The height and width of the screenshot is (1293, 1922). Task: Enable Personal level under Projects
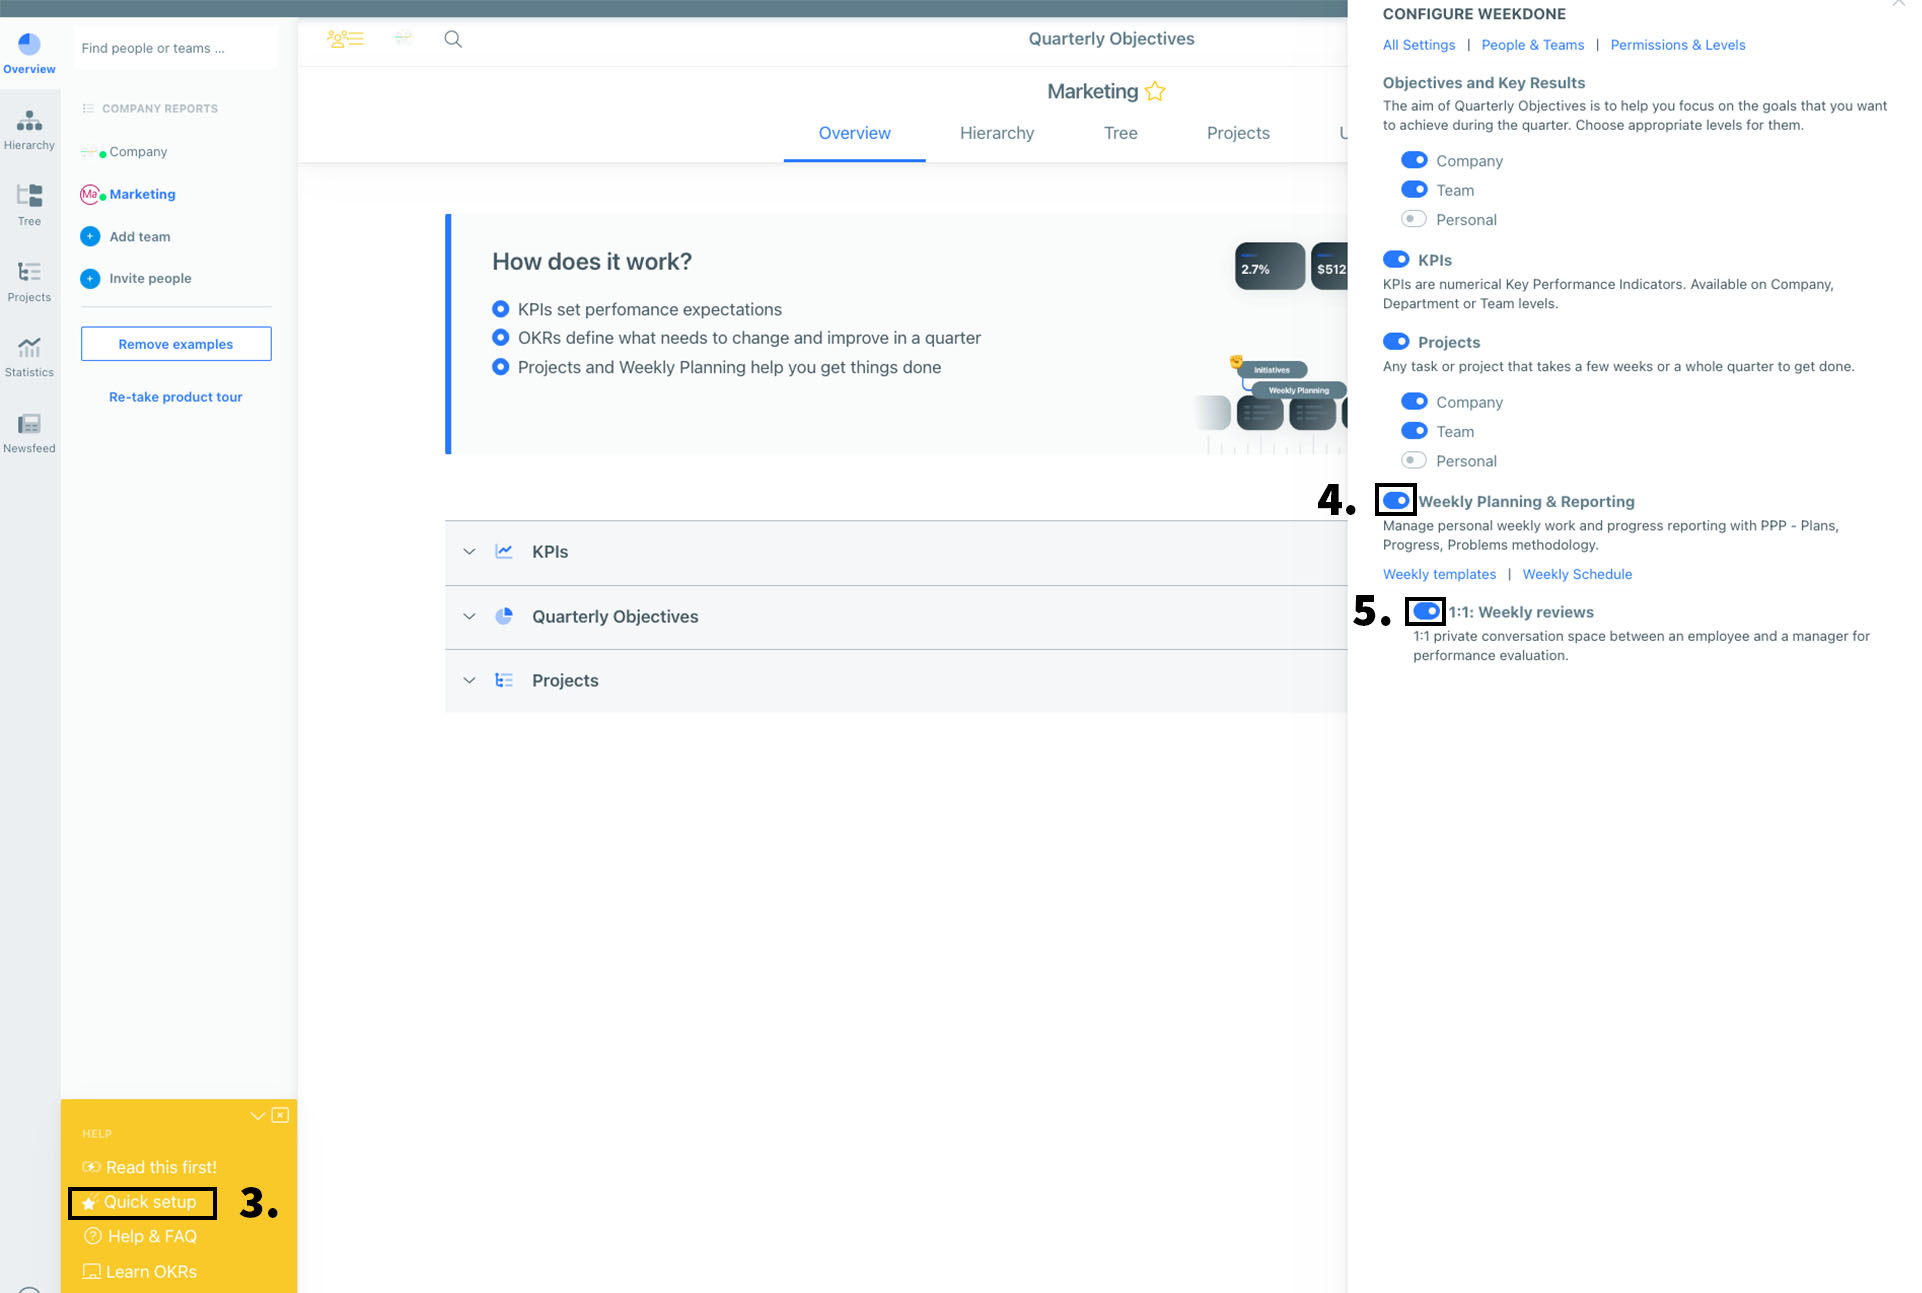[1414, 460]
